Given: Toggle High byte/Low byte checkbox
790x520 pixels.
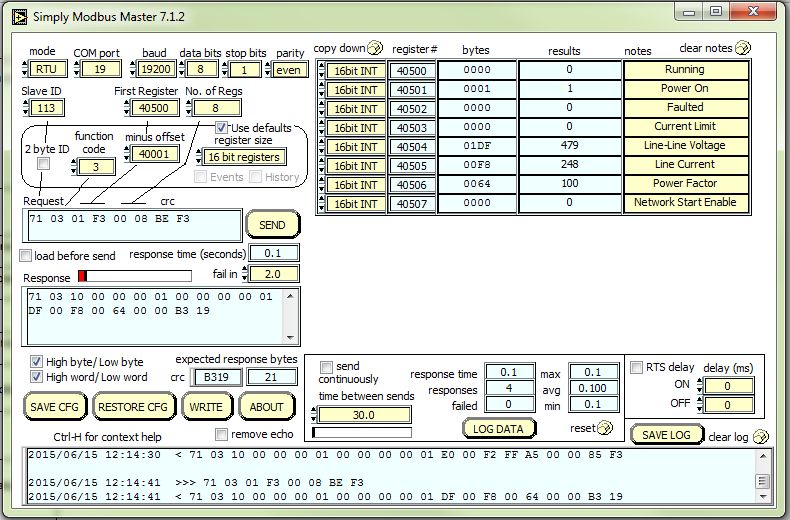Looking at the screenshot, I should coord(36,361).
